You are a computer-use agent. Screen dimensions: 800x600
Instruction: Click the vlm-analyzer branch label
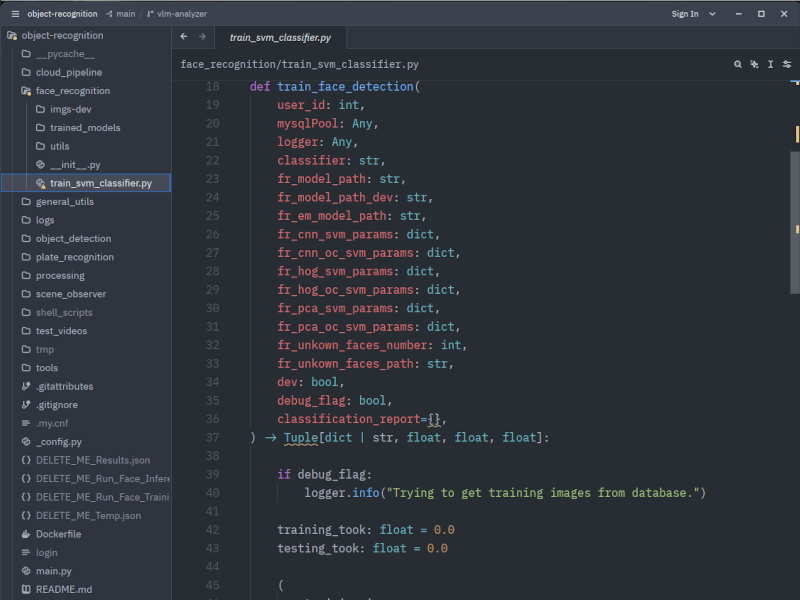[177, 14]
